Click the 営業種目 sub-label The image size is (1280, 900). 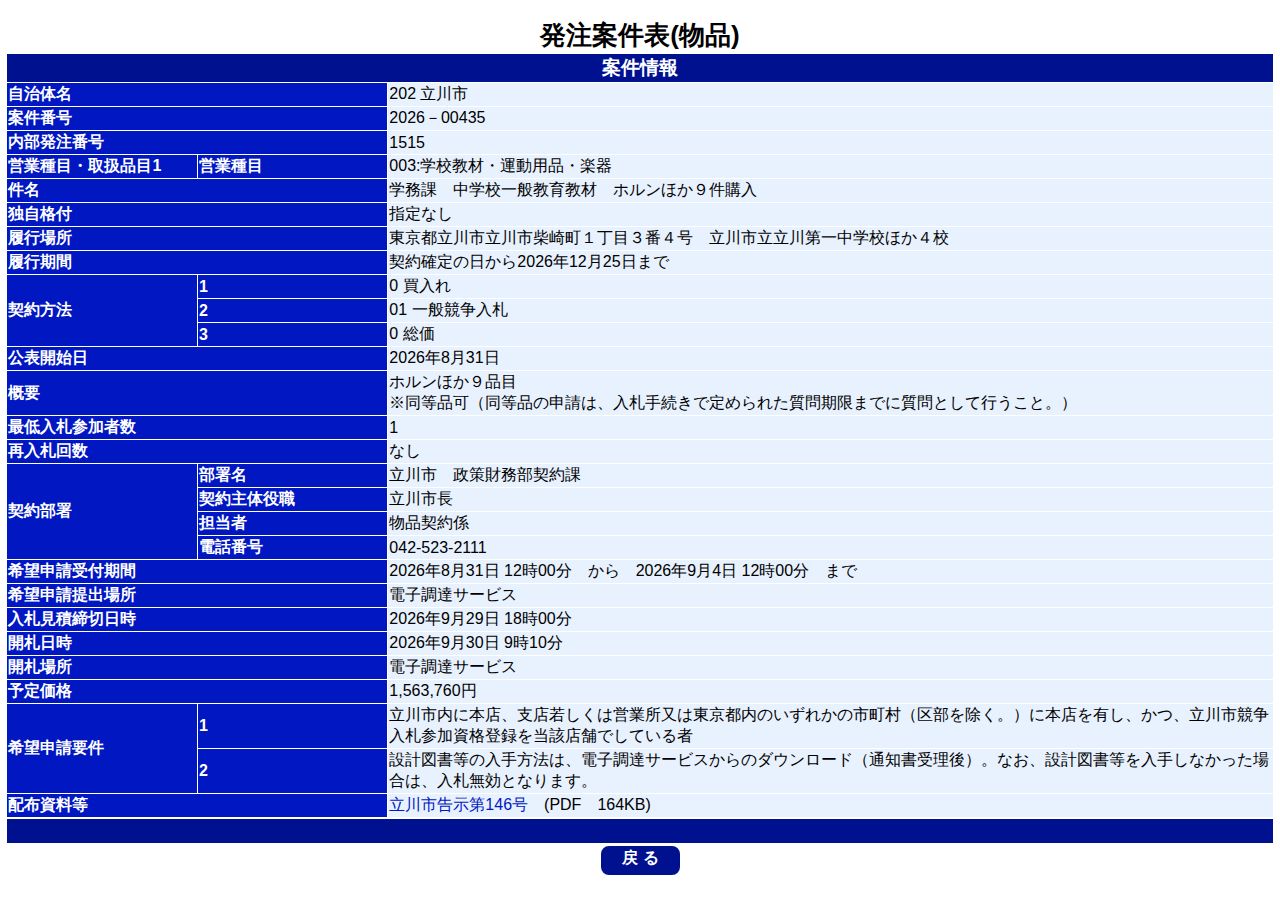[x=292, y=166]
